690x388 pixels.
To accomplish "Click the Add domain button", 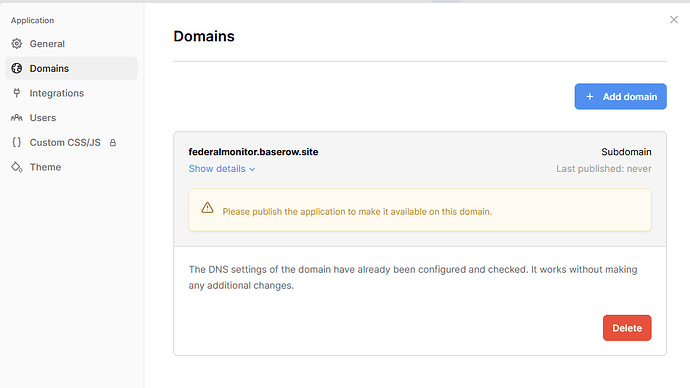I will 620,96.
